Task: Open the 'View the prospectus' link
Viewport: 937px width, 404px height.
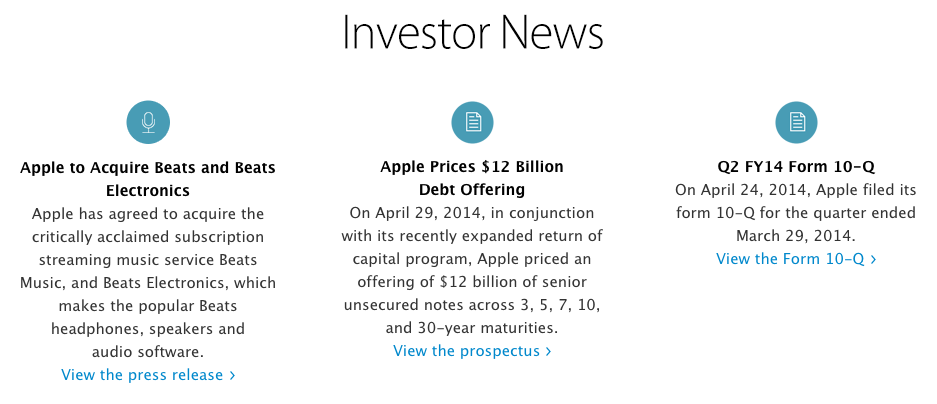Action: pos(472,351)
